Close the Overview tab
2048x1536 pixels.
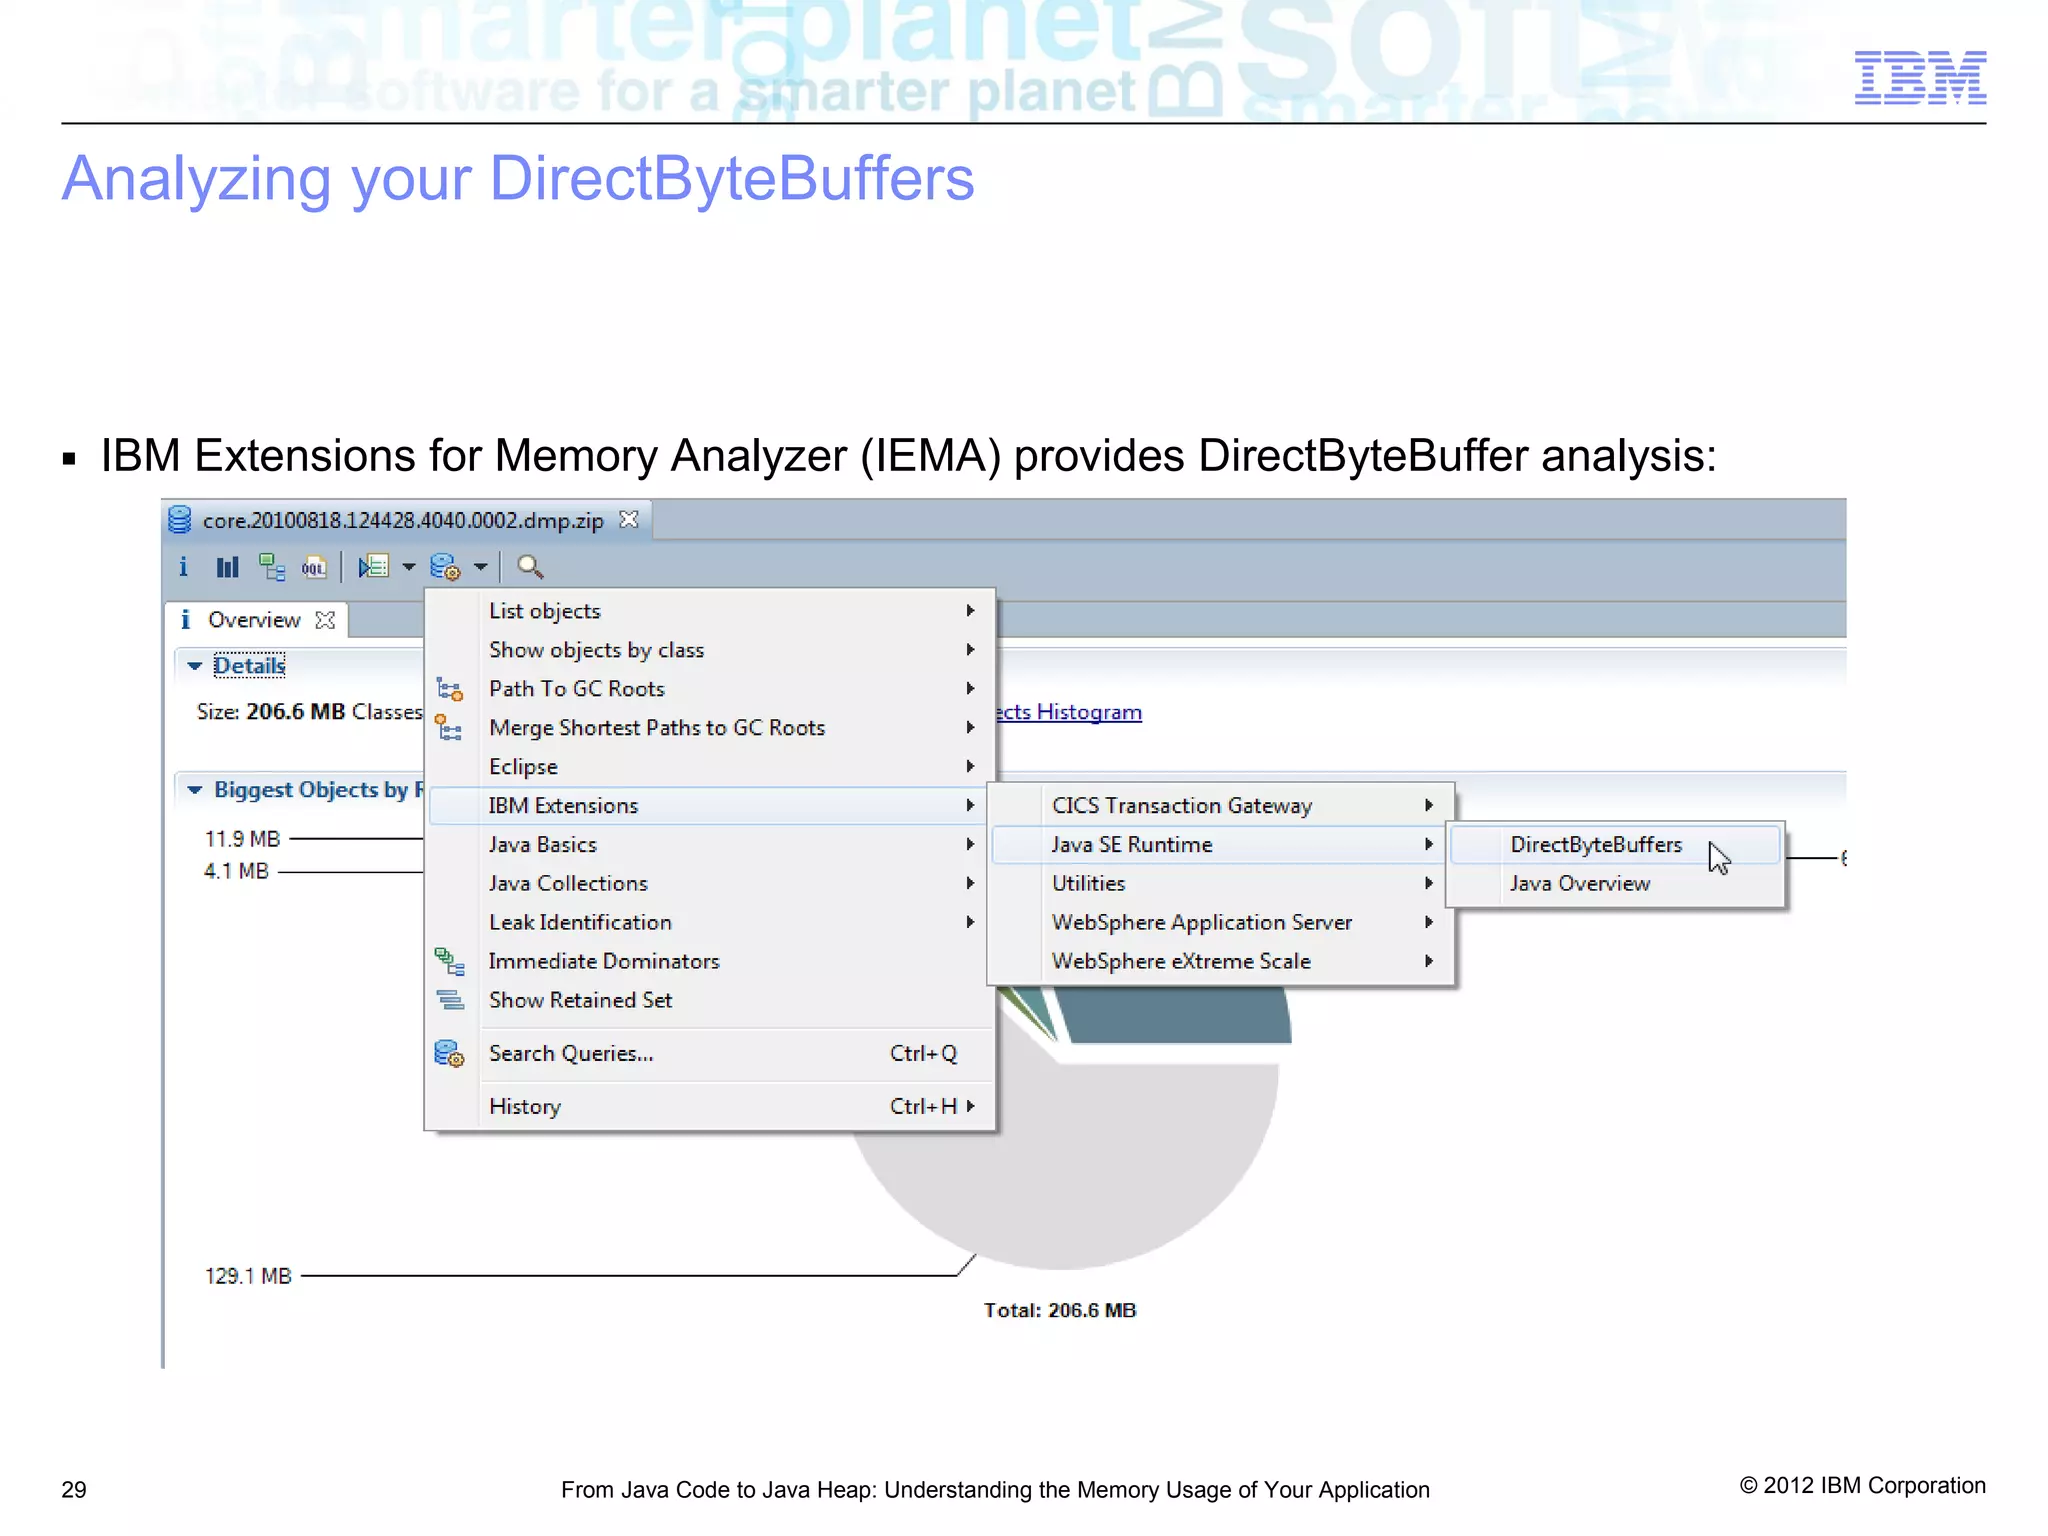pyautogui.click(x=325, y=620)
